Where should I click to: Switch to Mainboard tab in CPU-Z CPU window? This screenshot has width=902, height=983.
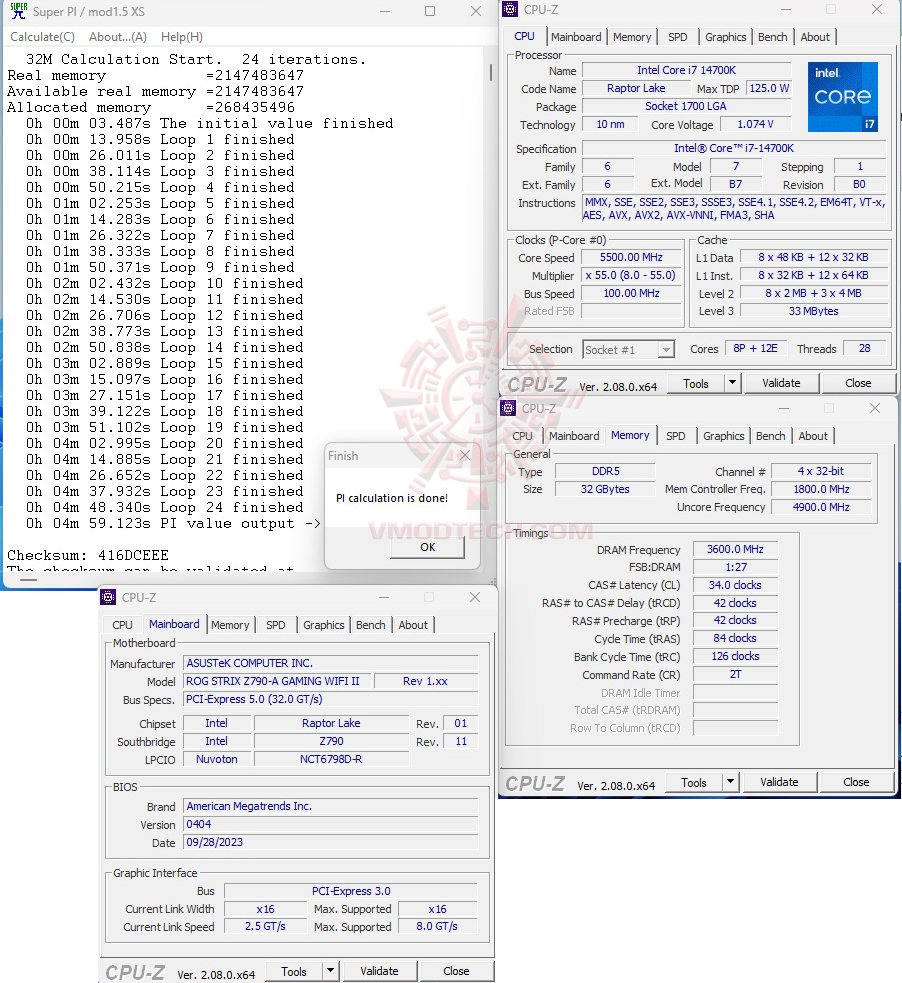[x=576, y=37]
